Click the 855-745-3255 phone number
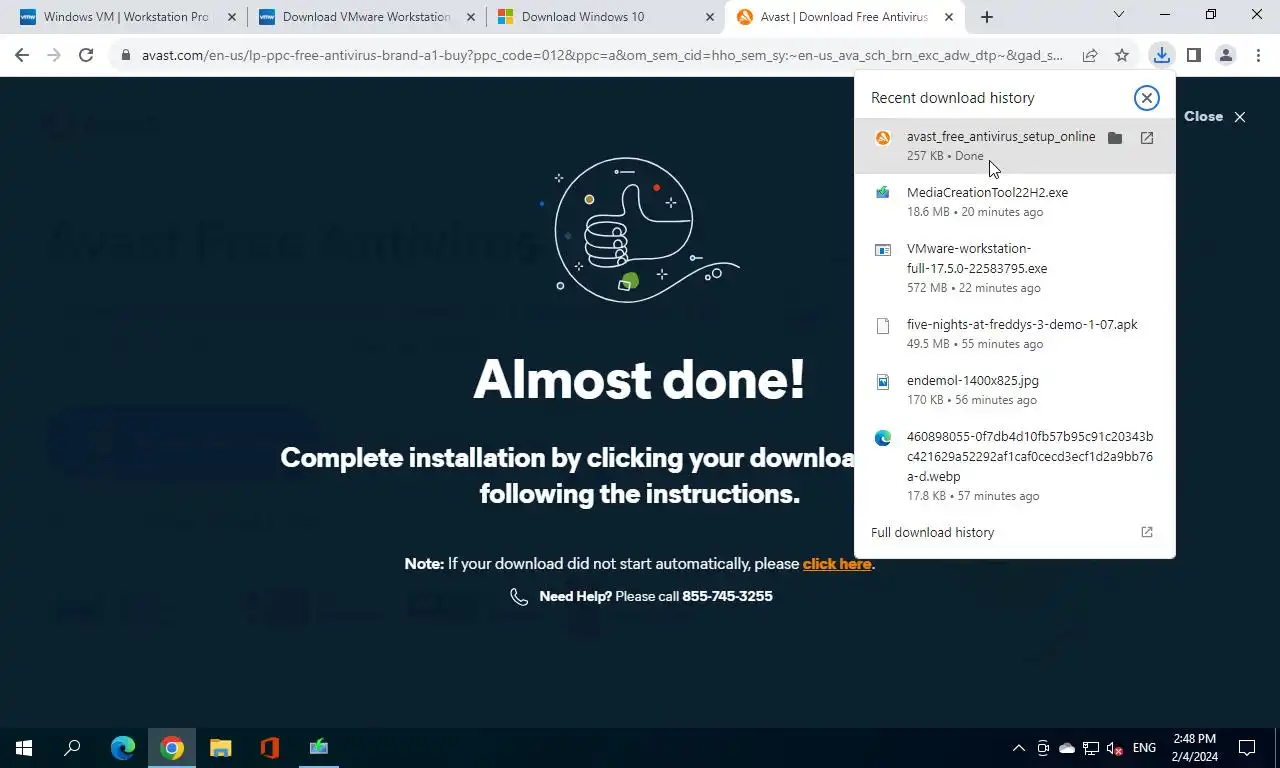This screenshot has width=1280, height=768. [x=727, y=596]
